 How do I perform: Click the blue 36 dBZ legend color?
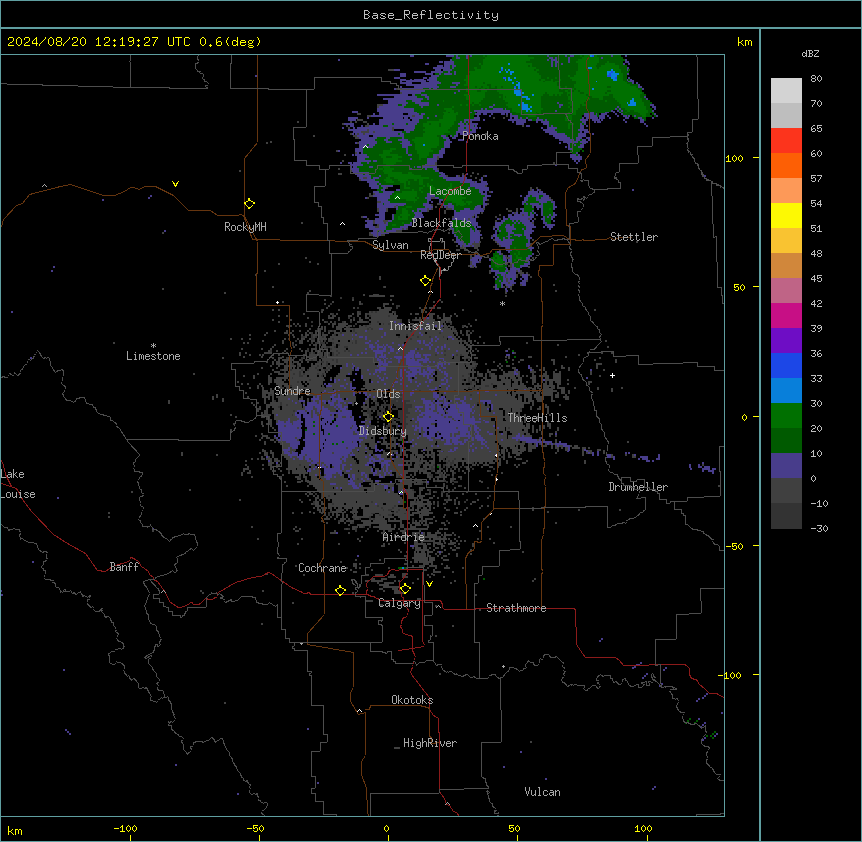786,365
